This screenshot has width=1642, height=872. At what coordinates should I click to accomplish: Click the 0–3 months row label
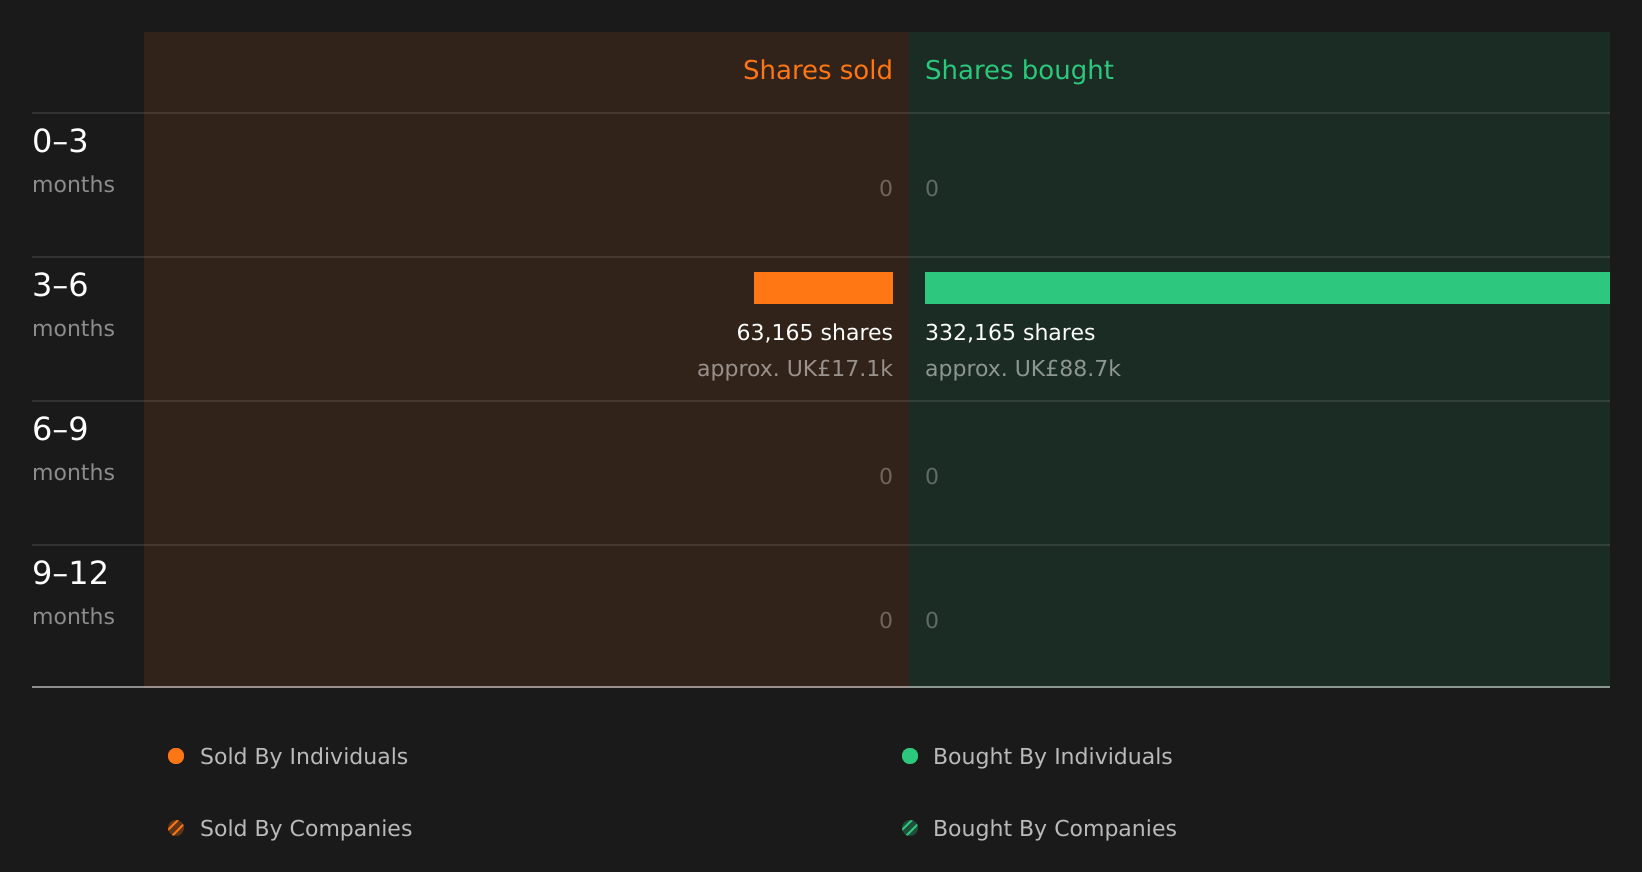pyautogui.click(x=73, y=161)
